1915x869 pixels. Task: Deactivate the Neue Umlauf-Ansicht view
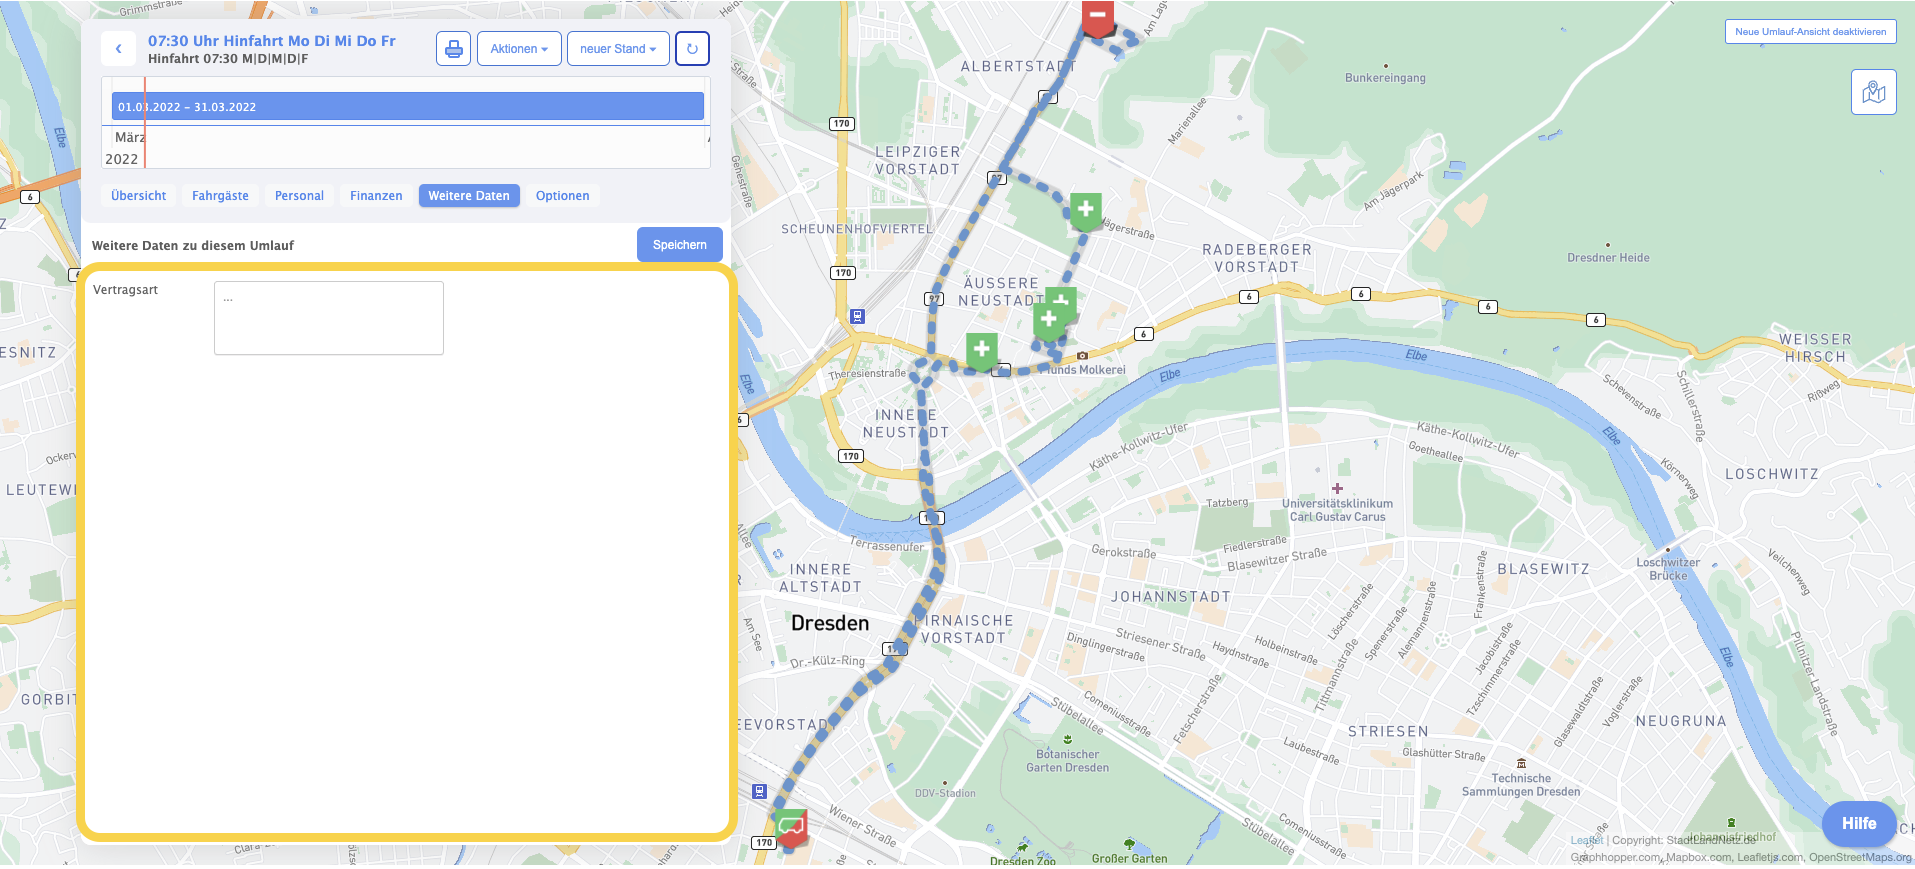click(x=1810, y=32)
